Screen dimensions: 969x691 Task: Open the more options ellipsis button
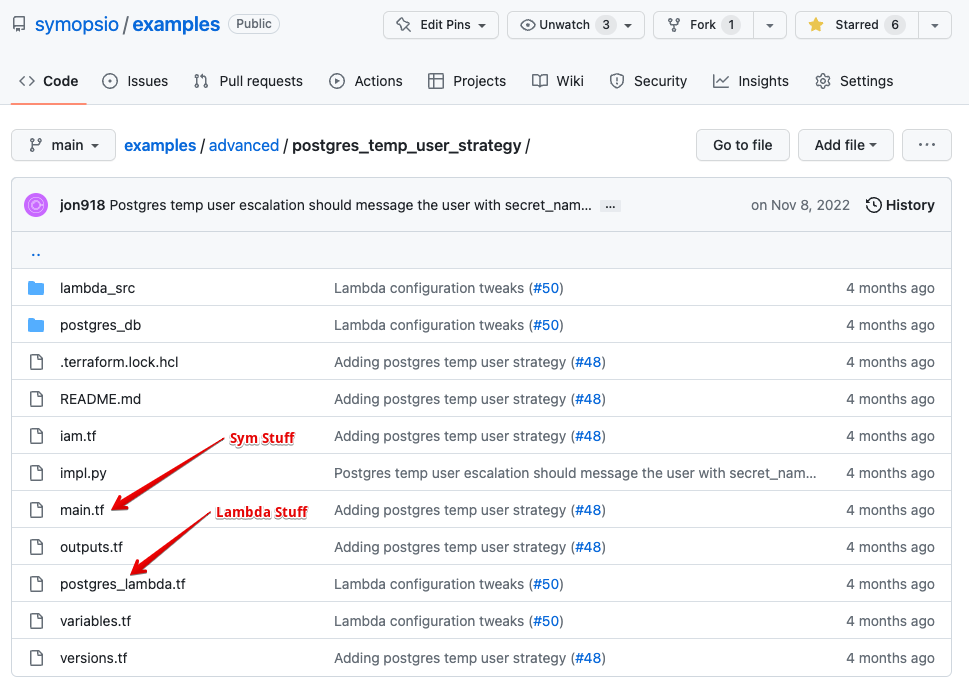pyautogui.click(x=926, y=145)
